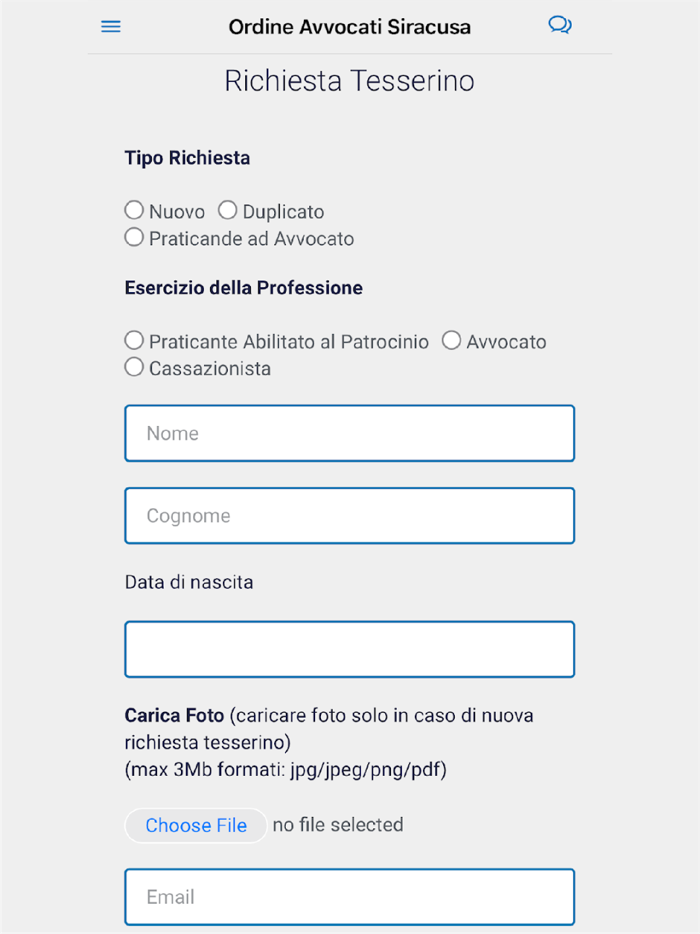
Task: Select the Nuovo radio button
Action: pos(134,210)
